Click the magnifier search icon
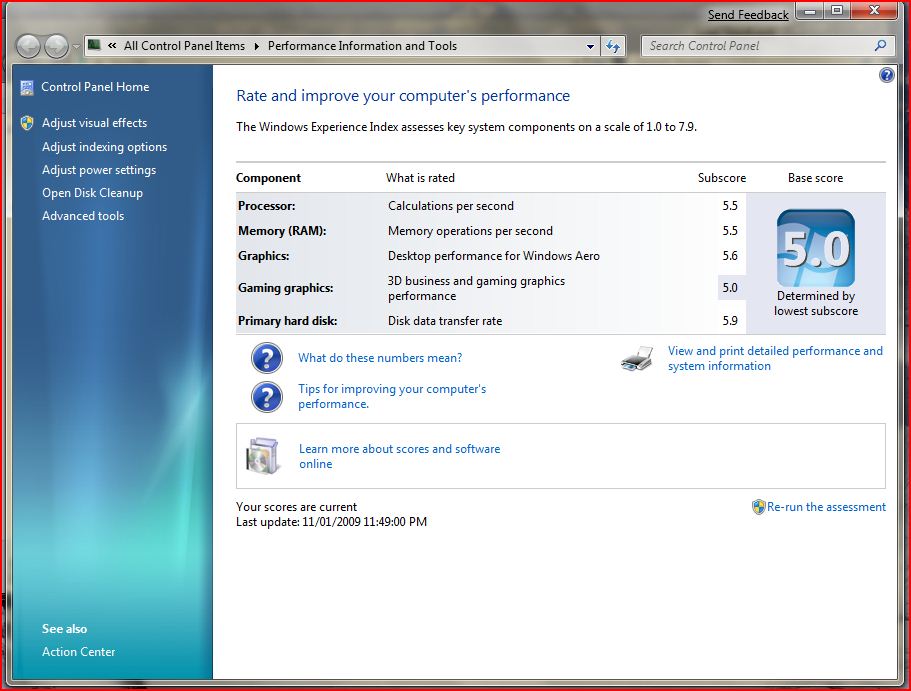 pos(881,45)
